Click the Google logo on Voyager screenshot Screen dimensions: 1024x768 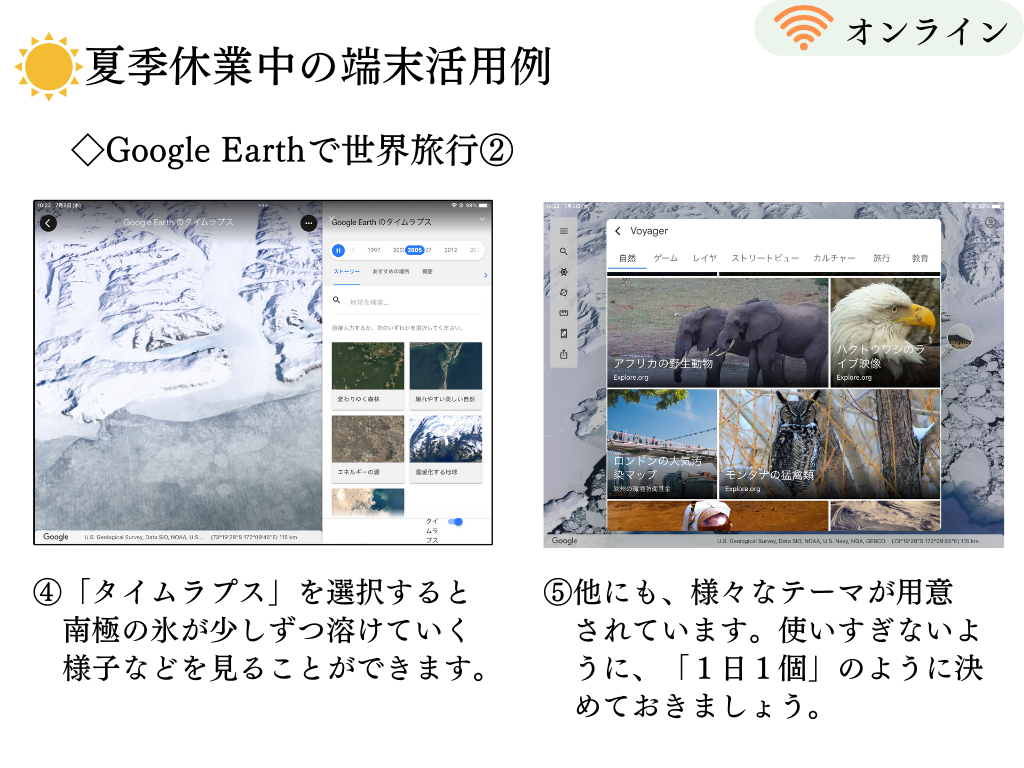(x=564, y=541)
